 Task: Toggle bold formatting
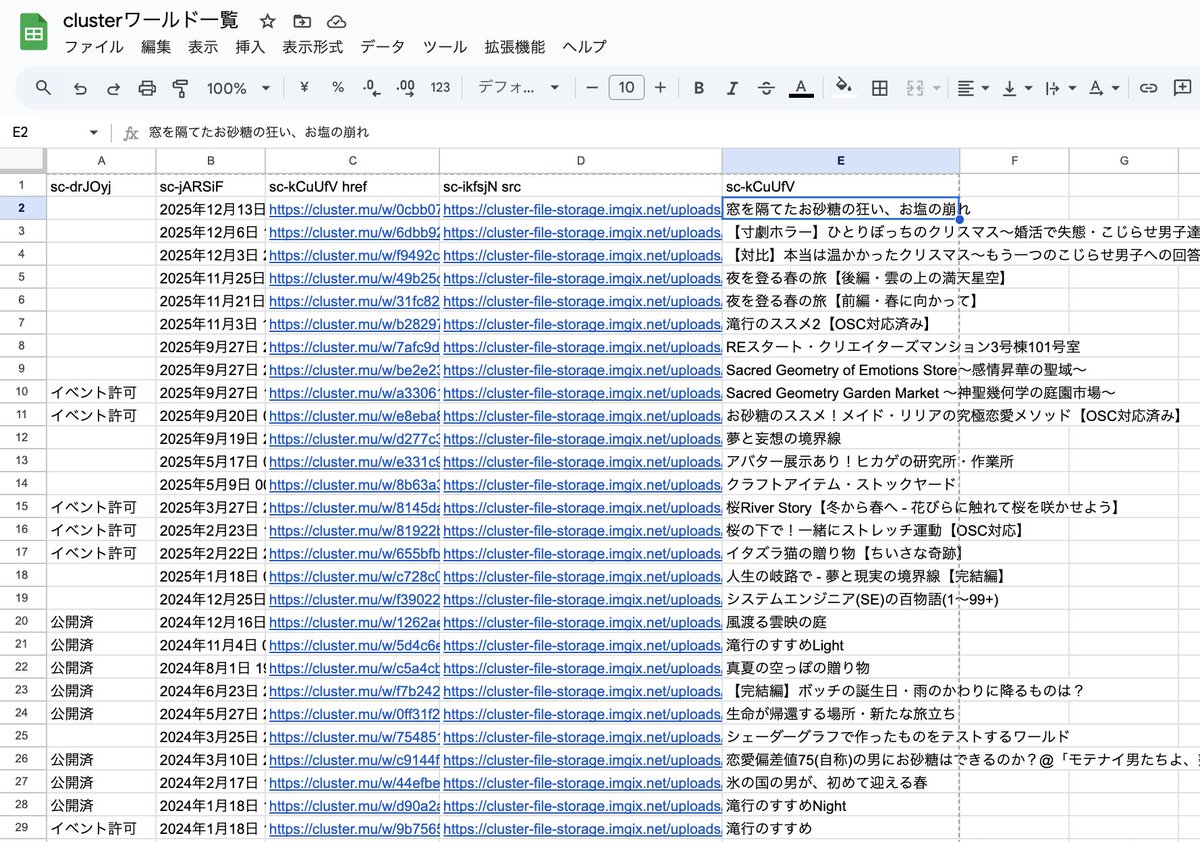coord(699,88)
